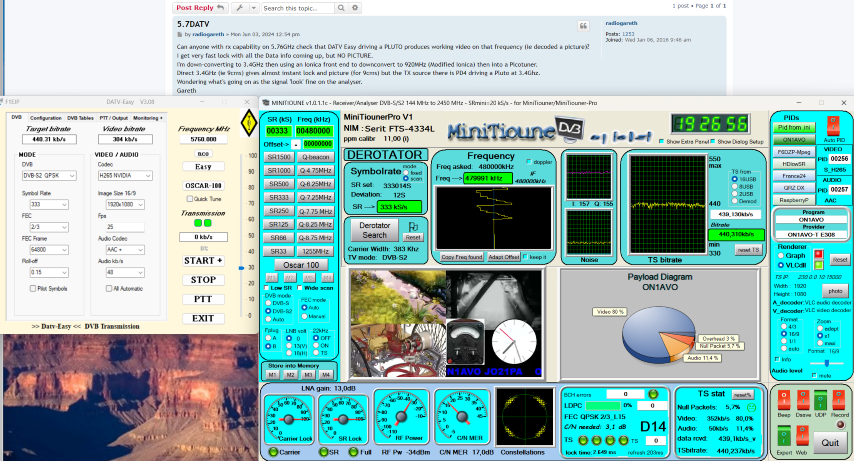
Task: Click the Frequency MHz 5760.000 field
Action: [203, 139]
